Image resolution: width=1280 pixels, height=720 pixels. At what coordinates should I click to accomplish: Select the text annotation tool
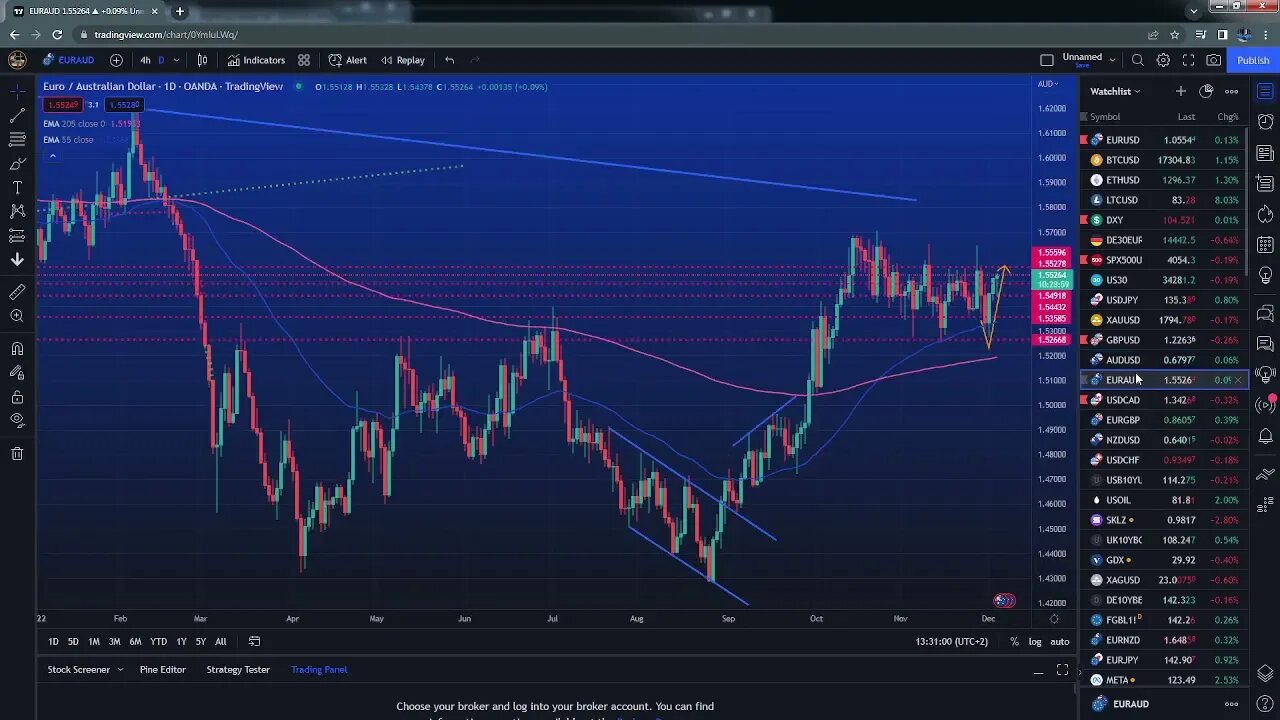click(17, 188)
